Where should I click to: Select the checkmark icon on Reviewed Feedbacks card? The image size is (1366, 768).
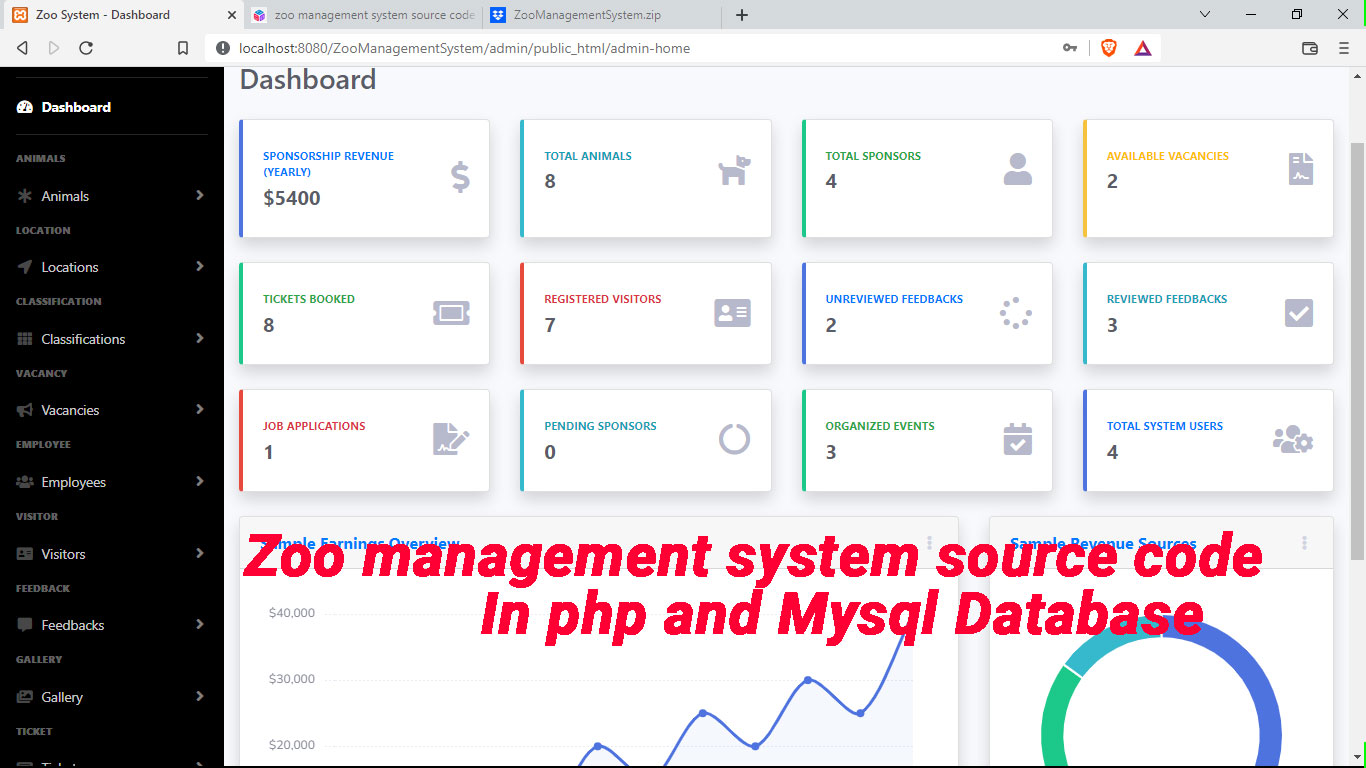coord(1297,313)
